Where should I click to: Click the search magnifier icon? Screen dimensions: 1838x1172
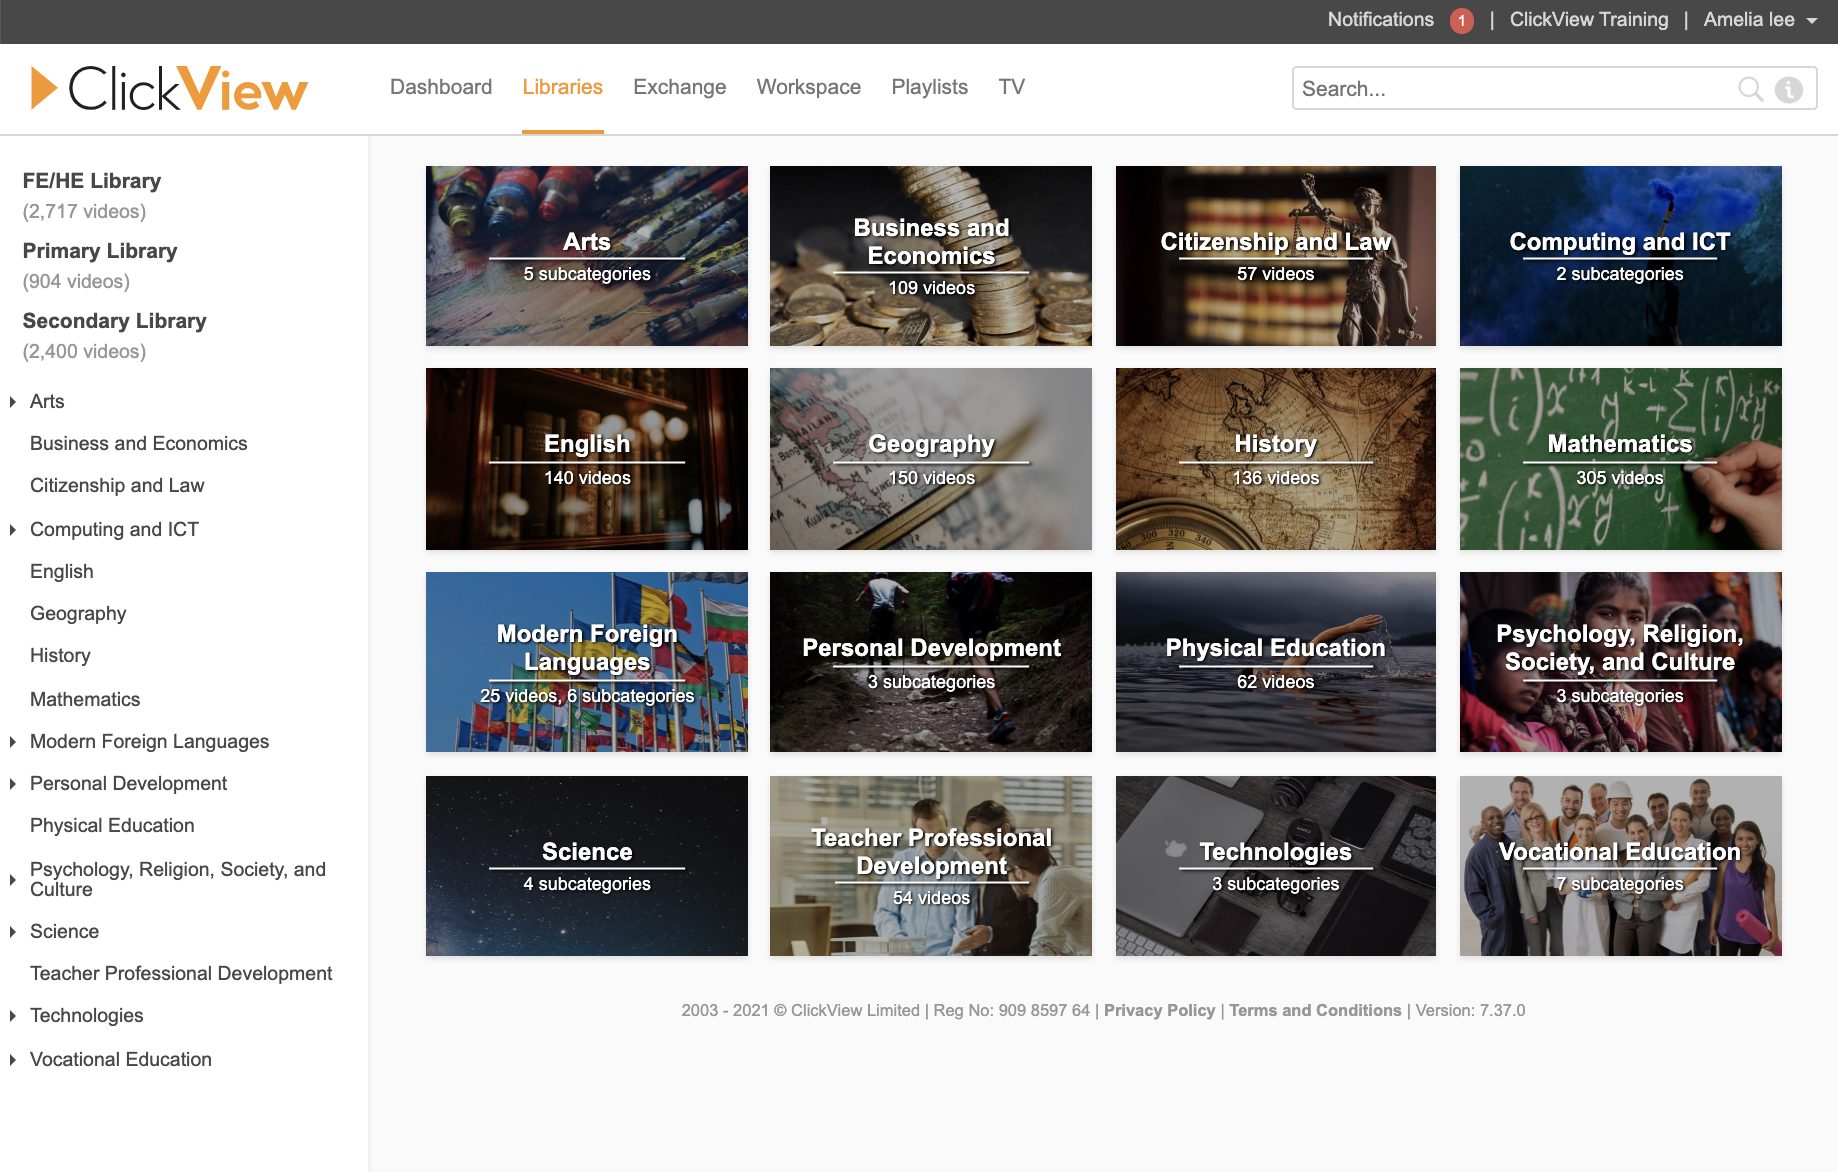tap(1750, 89)
